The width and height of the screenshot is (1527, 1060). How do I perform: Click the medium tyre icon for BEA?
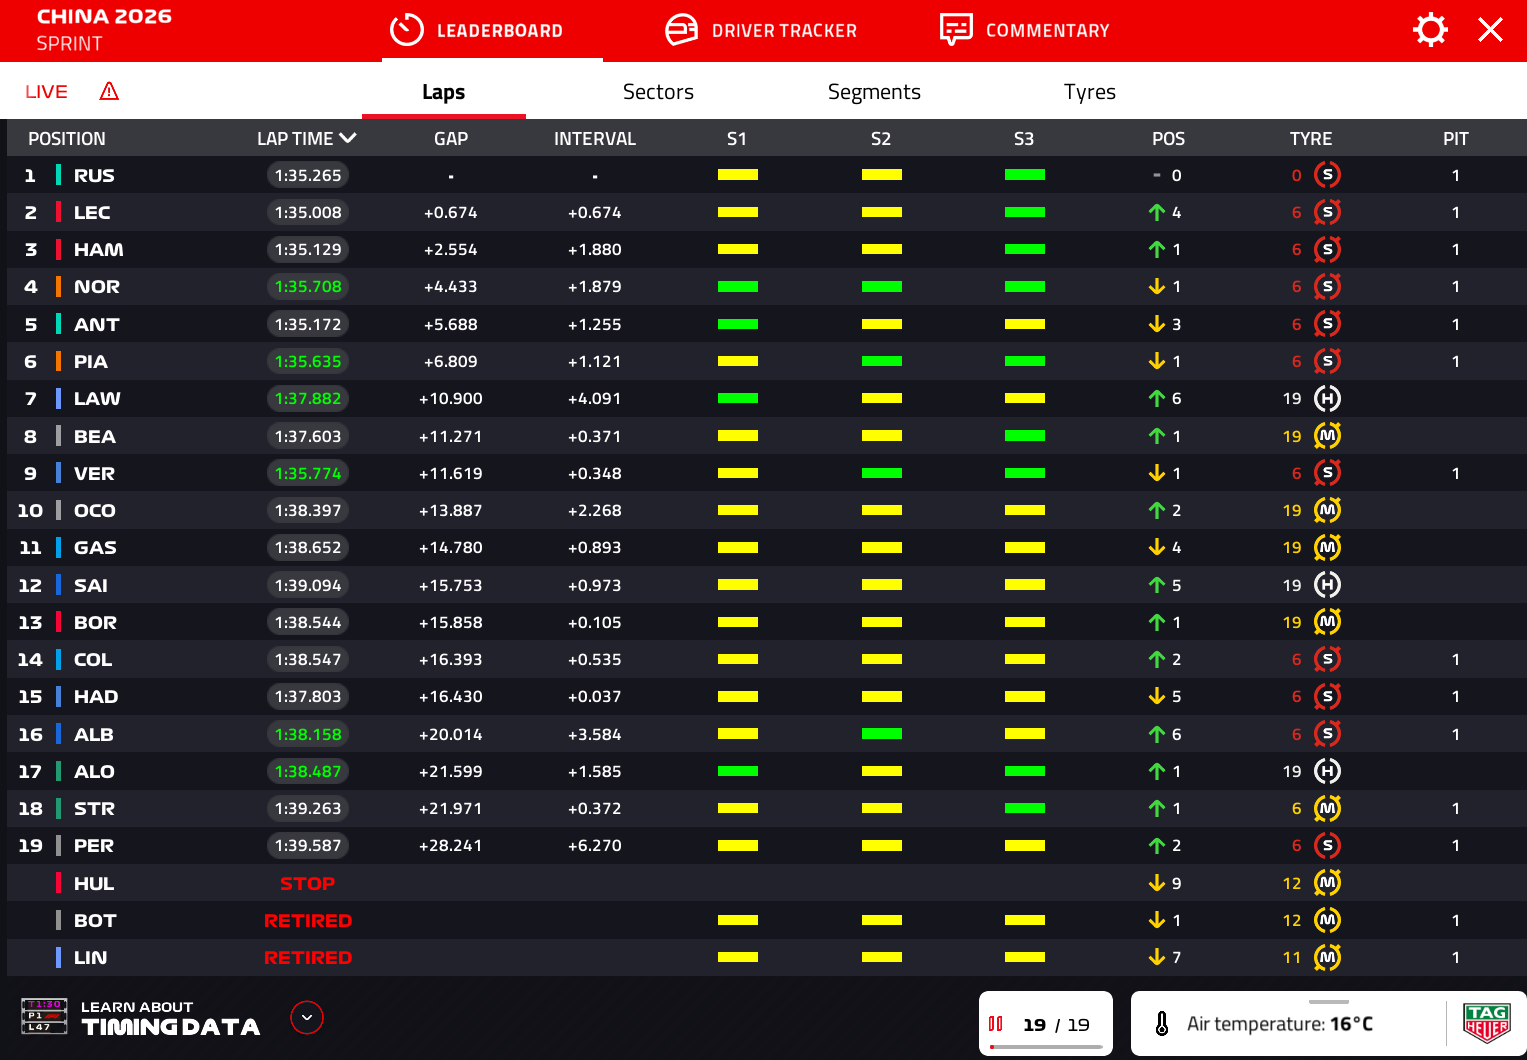(1327, 436)
